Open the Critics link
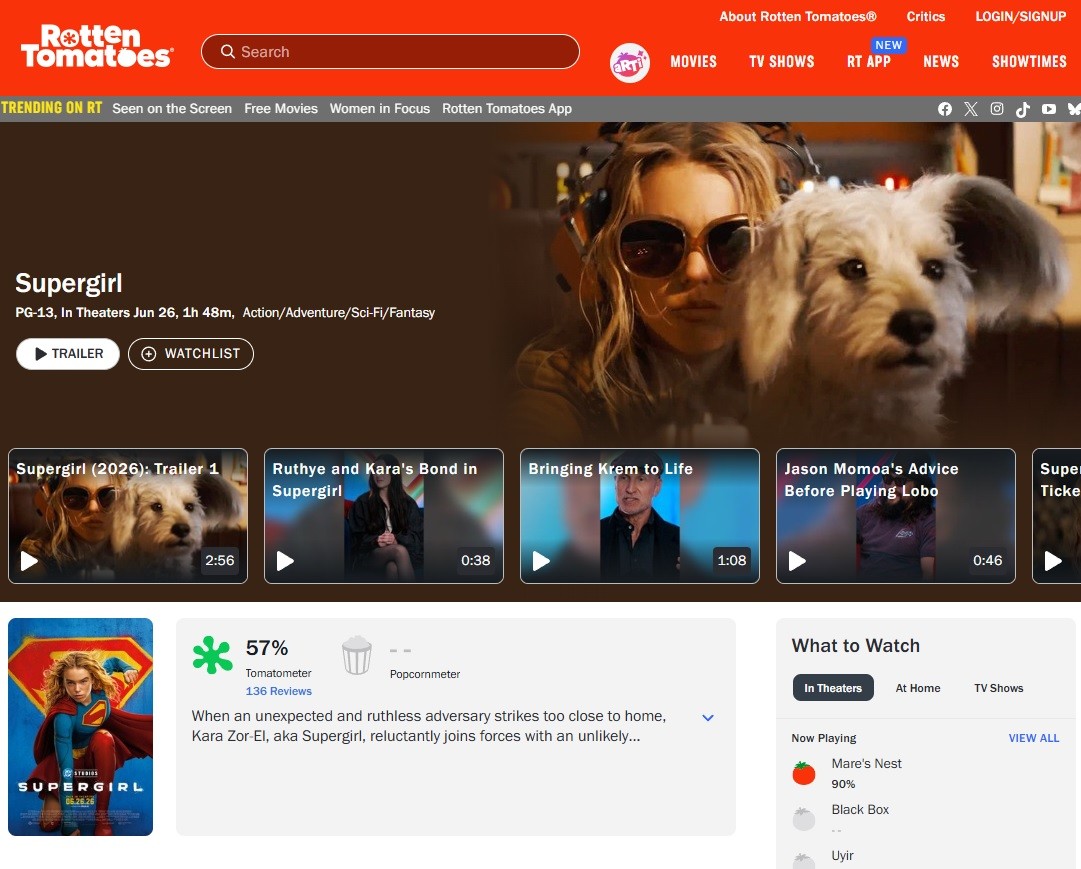 [x=925, y=17]
